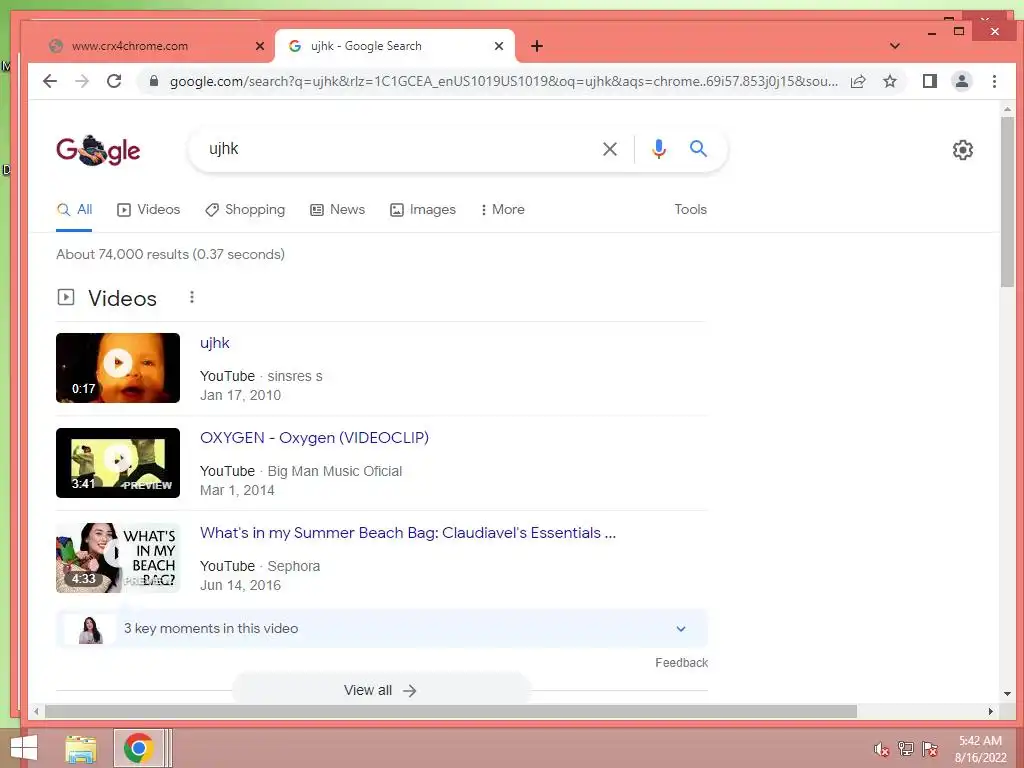Click the scroll left arrow
This screenshot has height=768, width=1024.
coord(37,711)
